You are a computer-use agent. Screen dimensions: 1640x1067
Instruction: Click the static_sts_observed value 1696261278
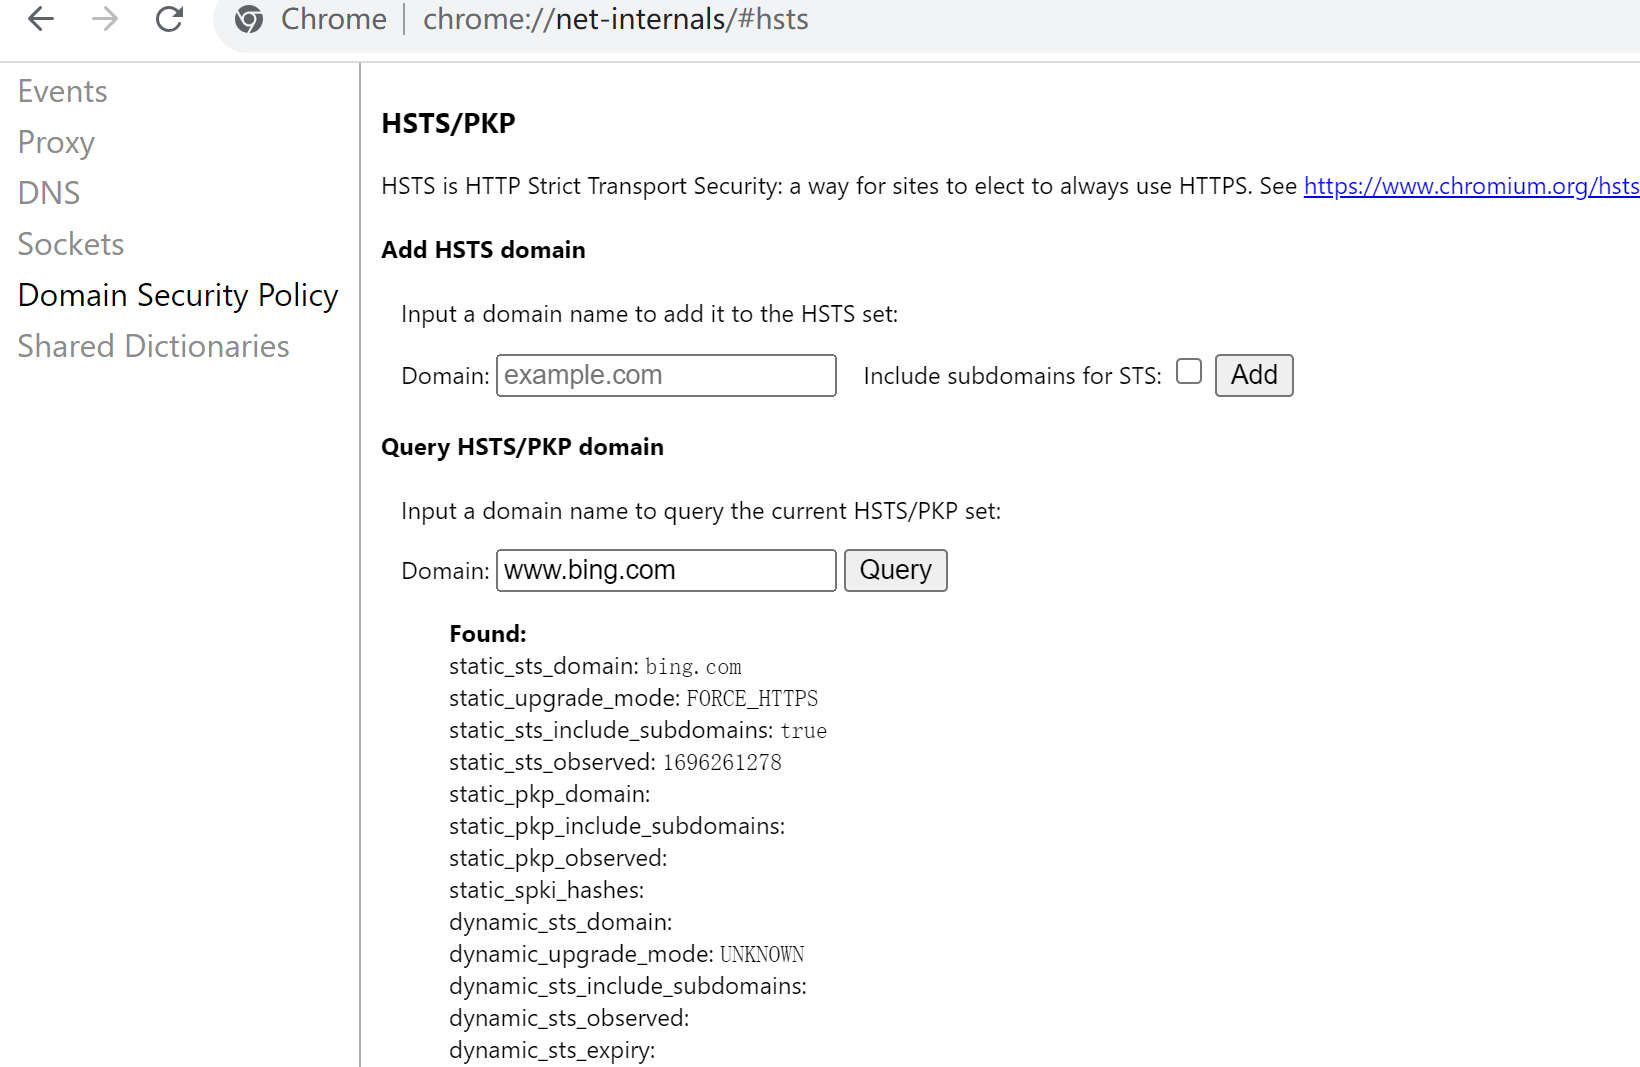(x=722, y=762)
